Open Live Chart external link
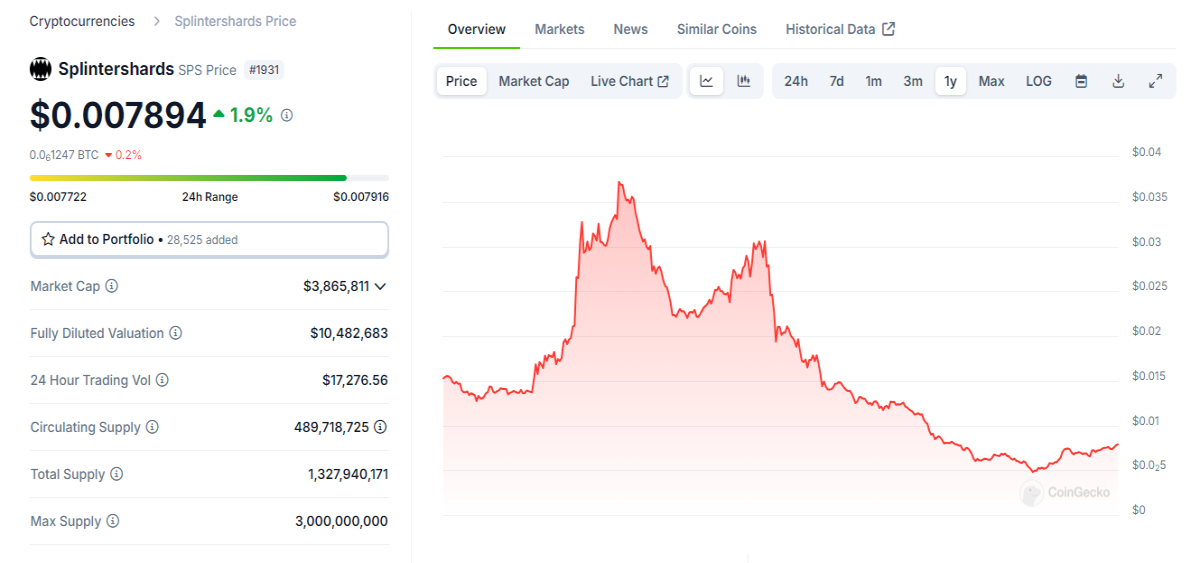 click(x=629, y=81)
